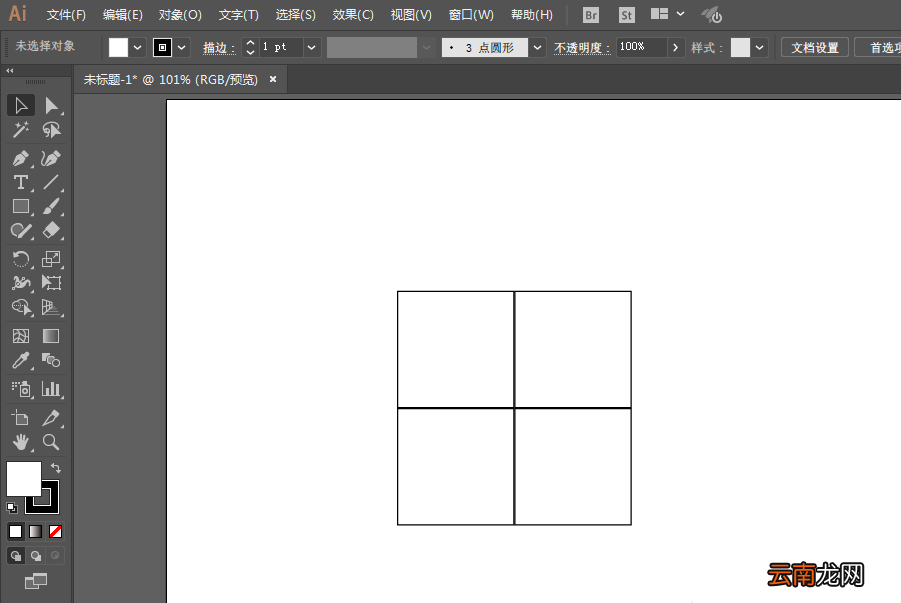This screenshot has width=901, height=603.
Task: Open Adobe Stock via St icon
Action: tap(627, 16)
